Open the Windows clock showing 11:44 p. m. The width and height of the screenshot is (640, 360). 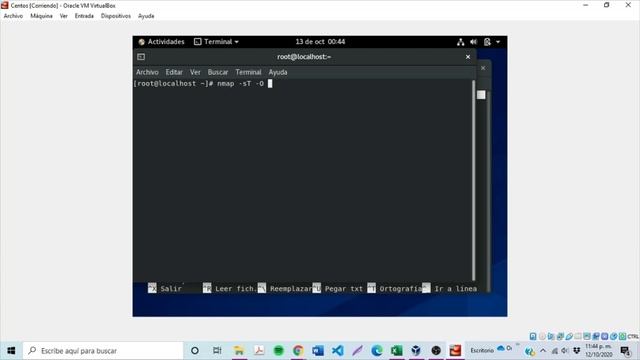tap(599, 351)
